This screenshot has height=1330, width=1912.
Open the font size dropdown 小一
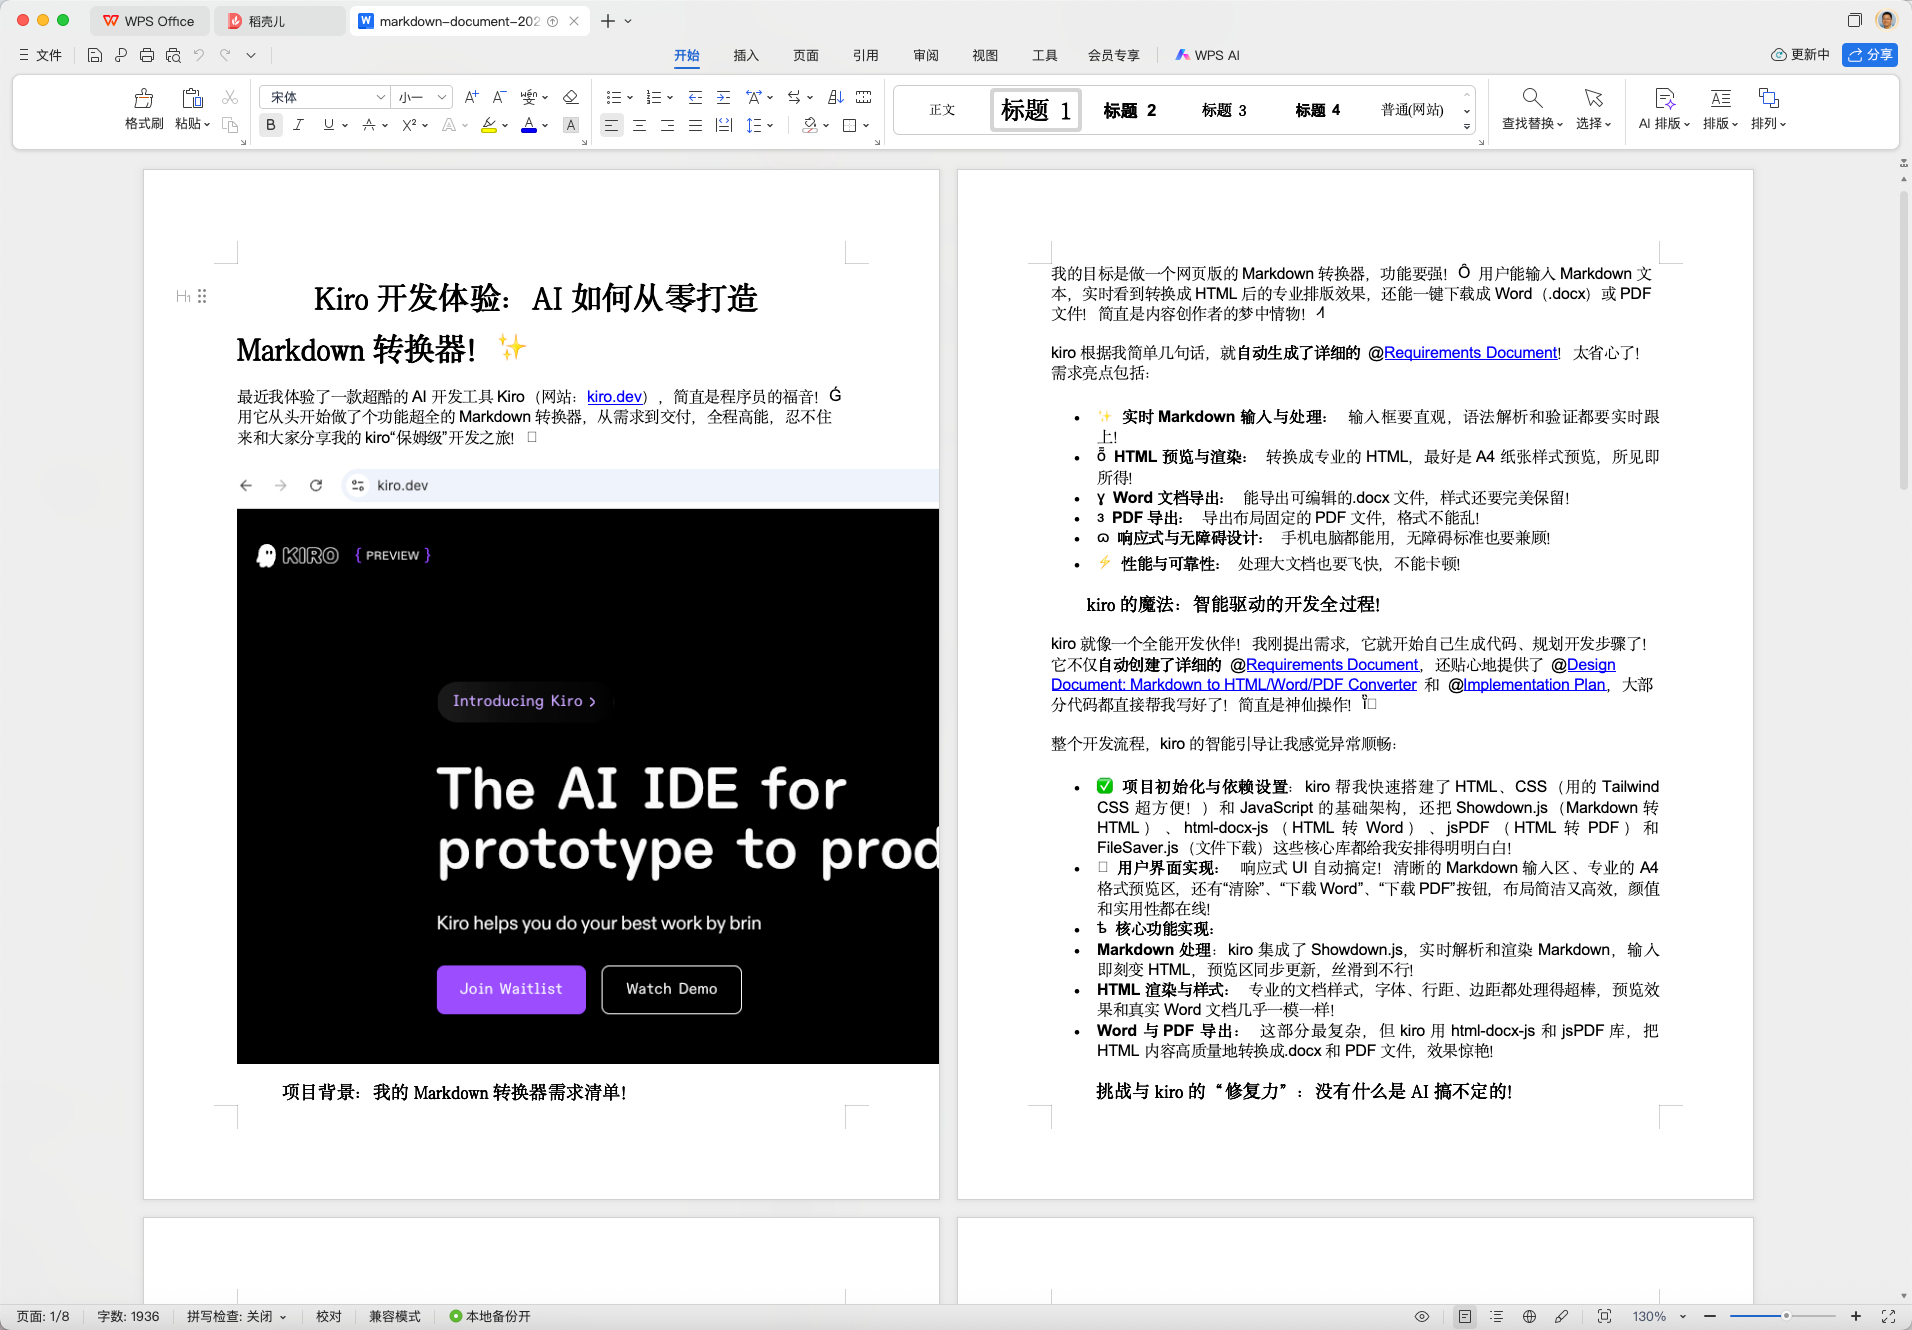tap(441, 97)
